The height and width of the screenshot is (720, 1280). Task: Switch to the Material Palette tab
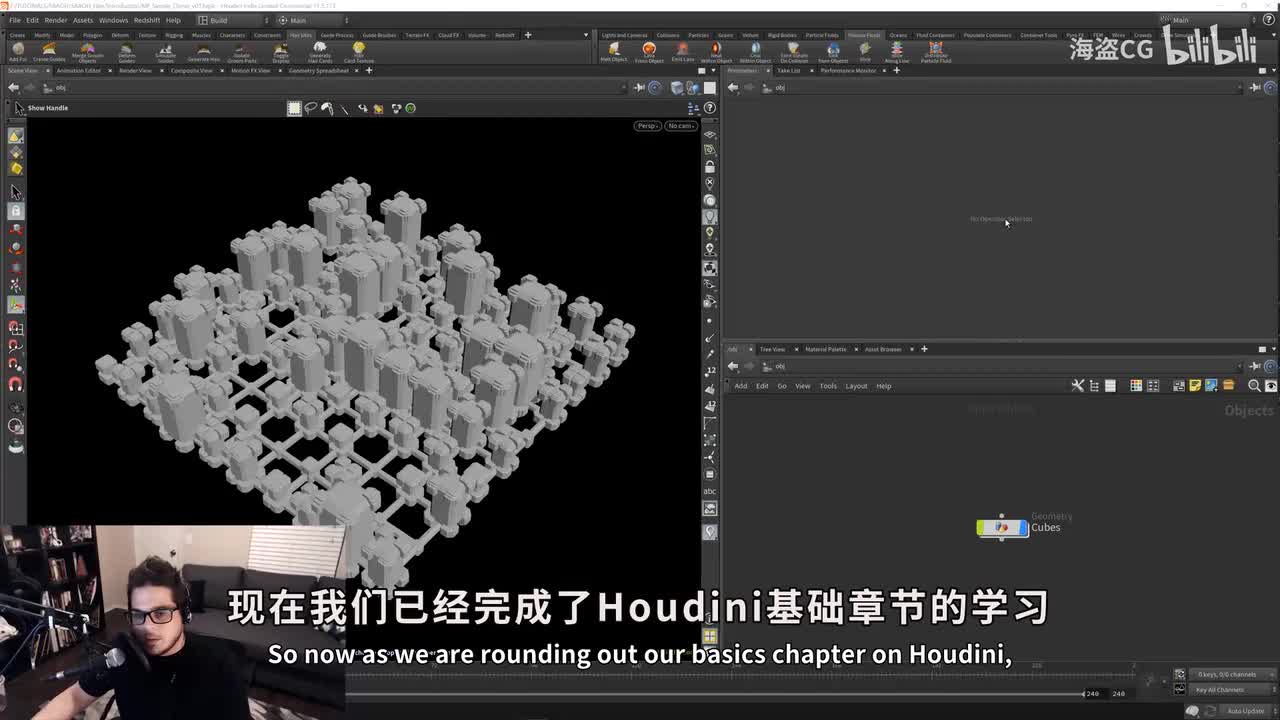826,349
